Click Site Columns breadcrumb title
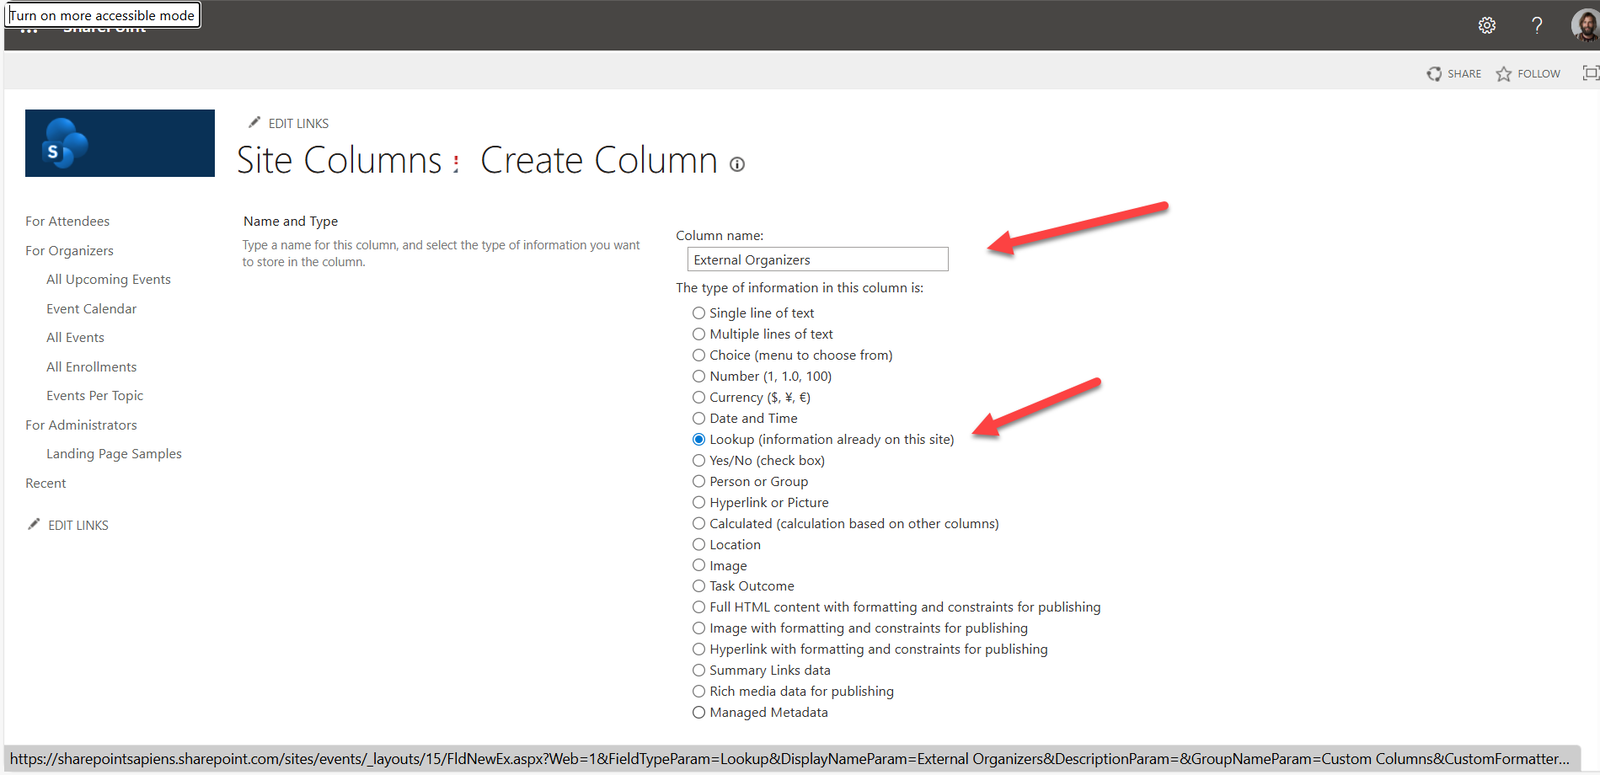The height and width of the screenshot is (775, 1600). [x=339, y=161]
